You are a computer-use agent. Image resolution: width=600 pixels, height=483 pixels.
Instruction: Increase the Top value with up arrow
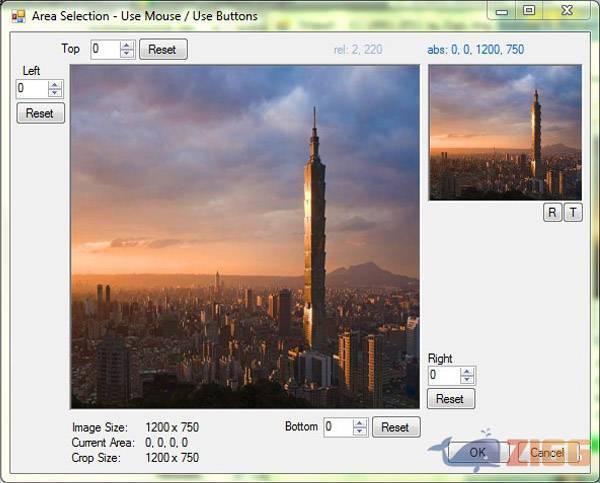[126, 45]
